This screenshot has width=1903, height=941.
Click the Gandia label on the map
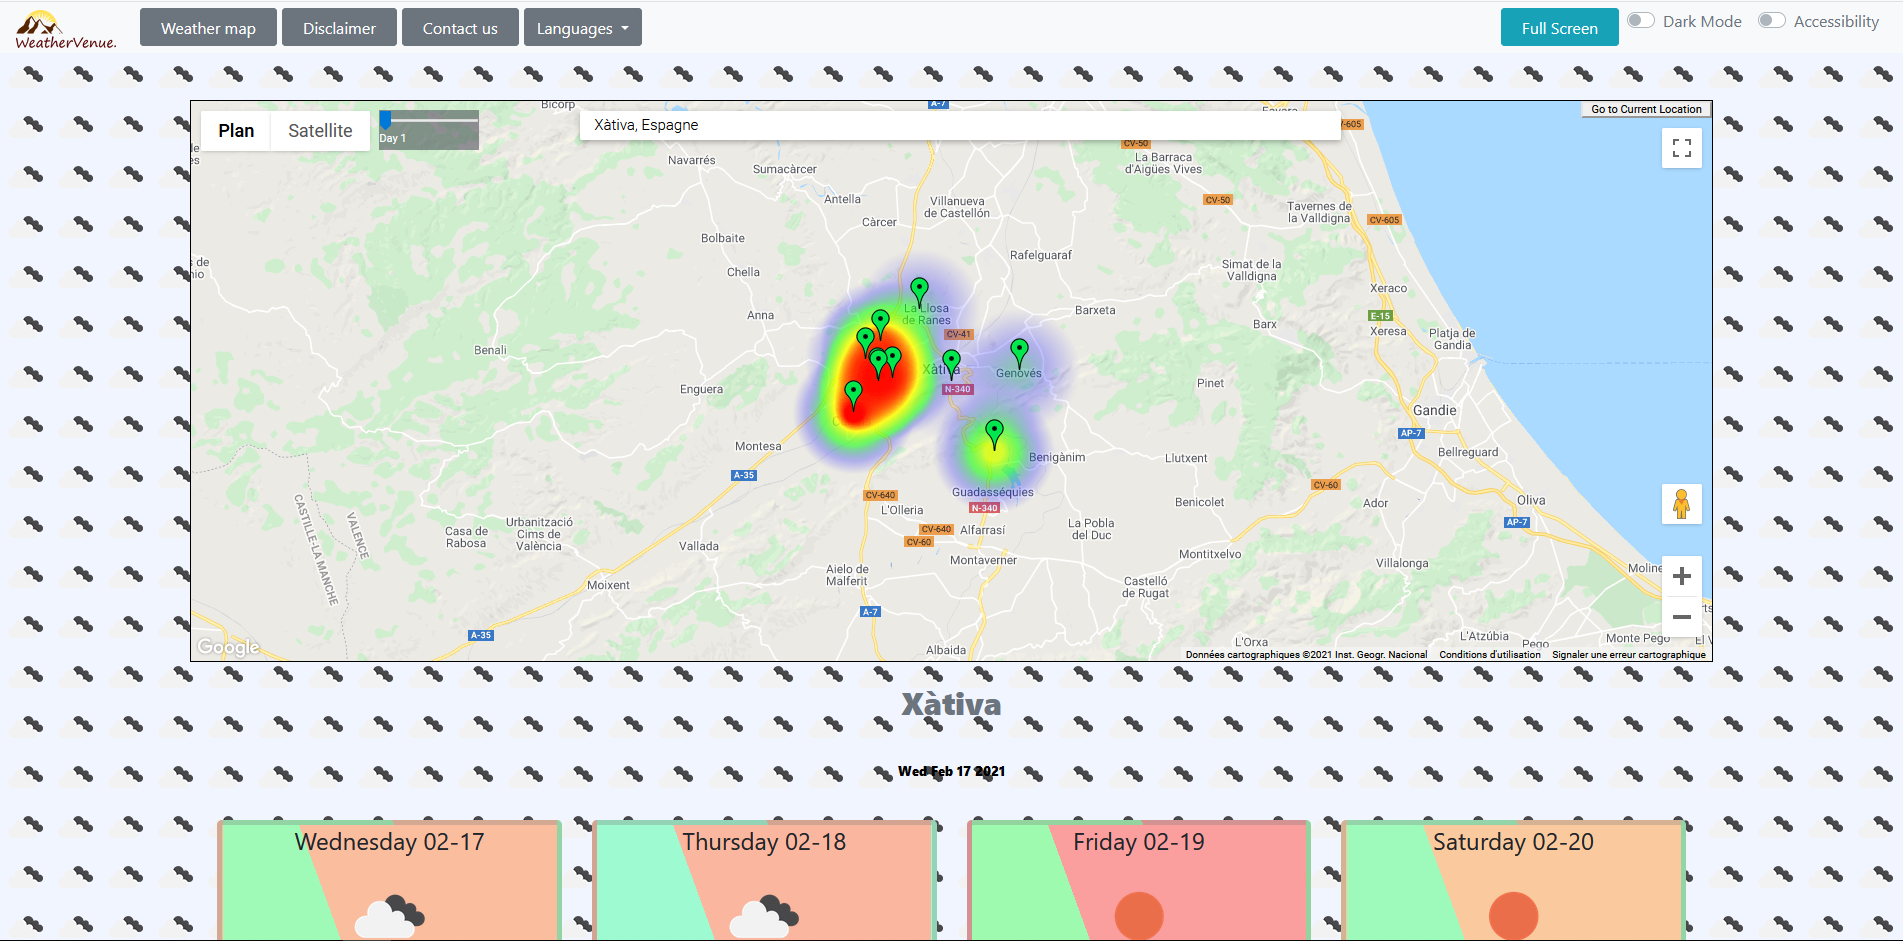[1435, 410]
